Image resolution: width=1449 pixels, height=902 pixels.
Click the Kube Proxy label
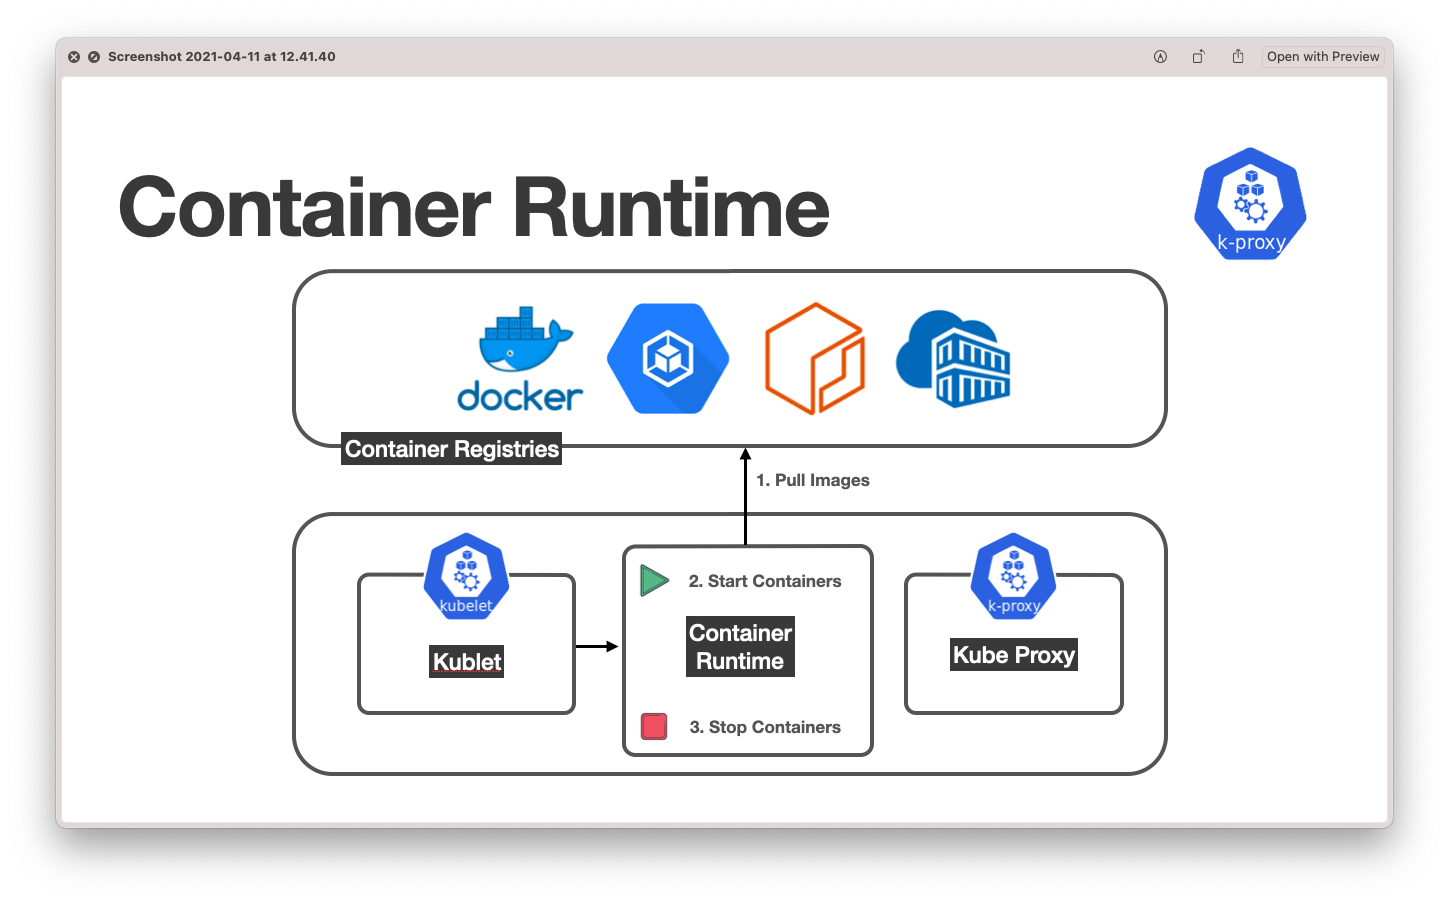pyautogui.click(x=1014, y=655)
